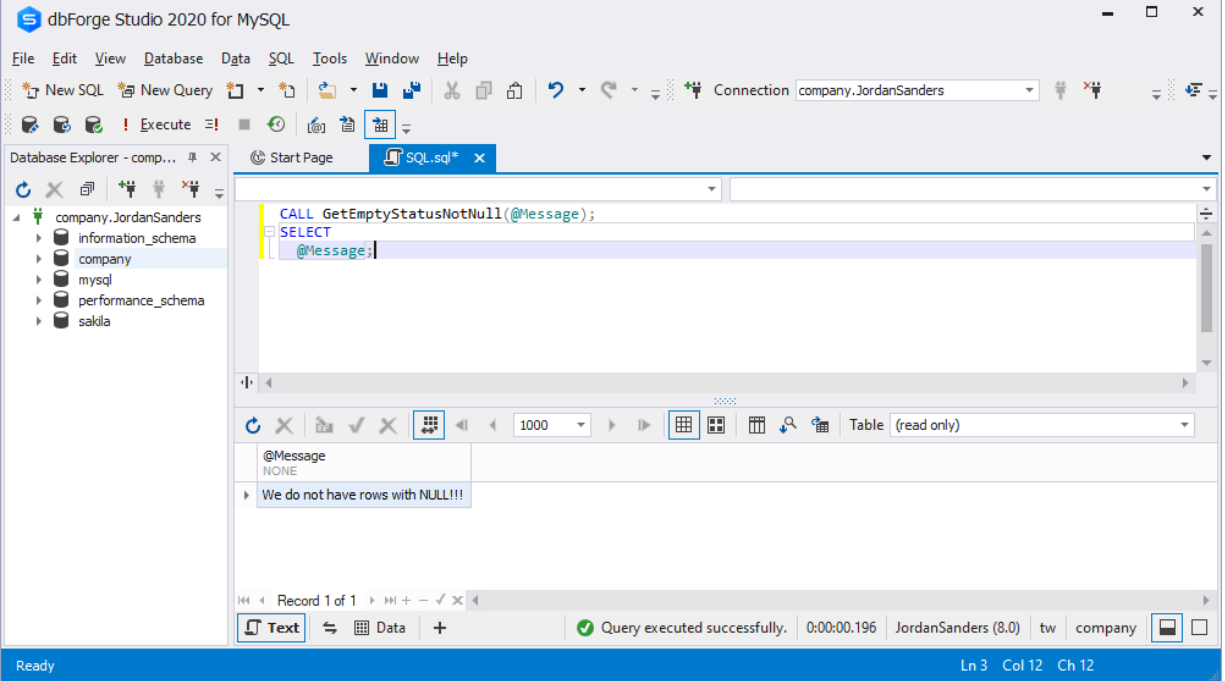Refresh the data grid results
Viewport: 1225px width, 681px height.
coord(253,426)
